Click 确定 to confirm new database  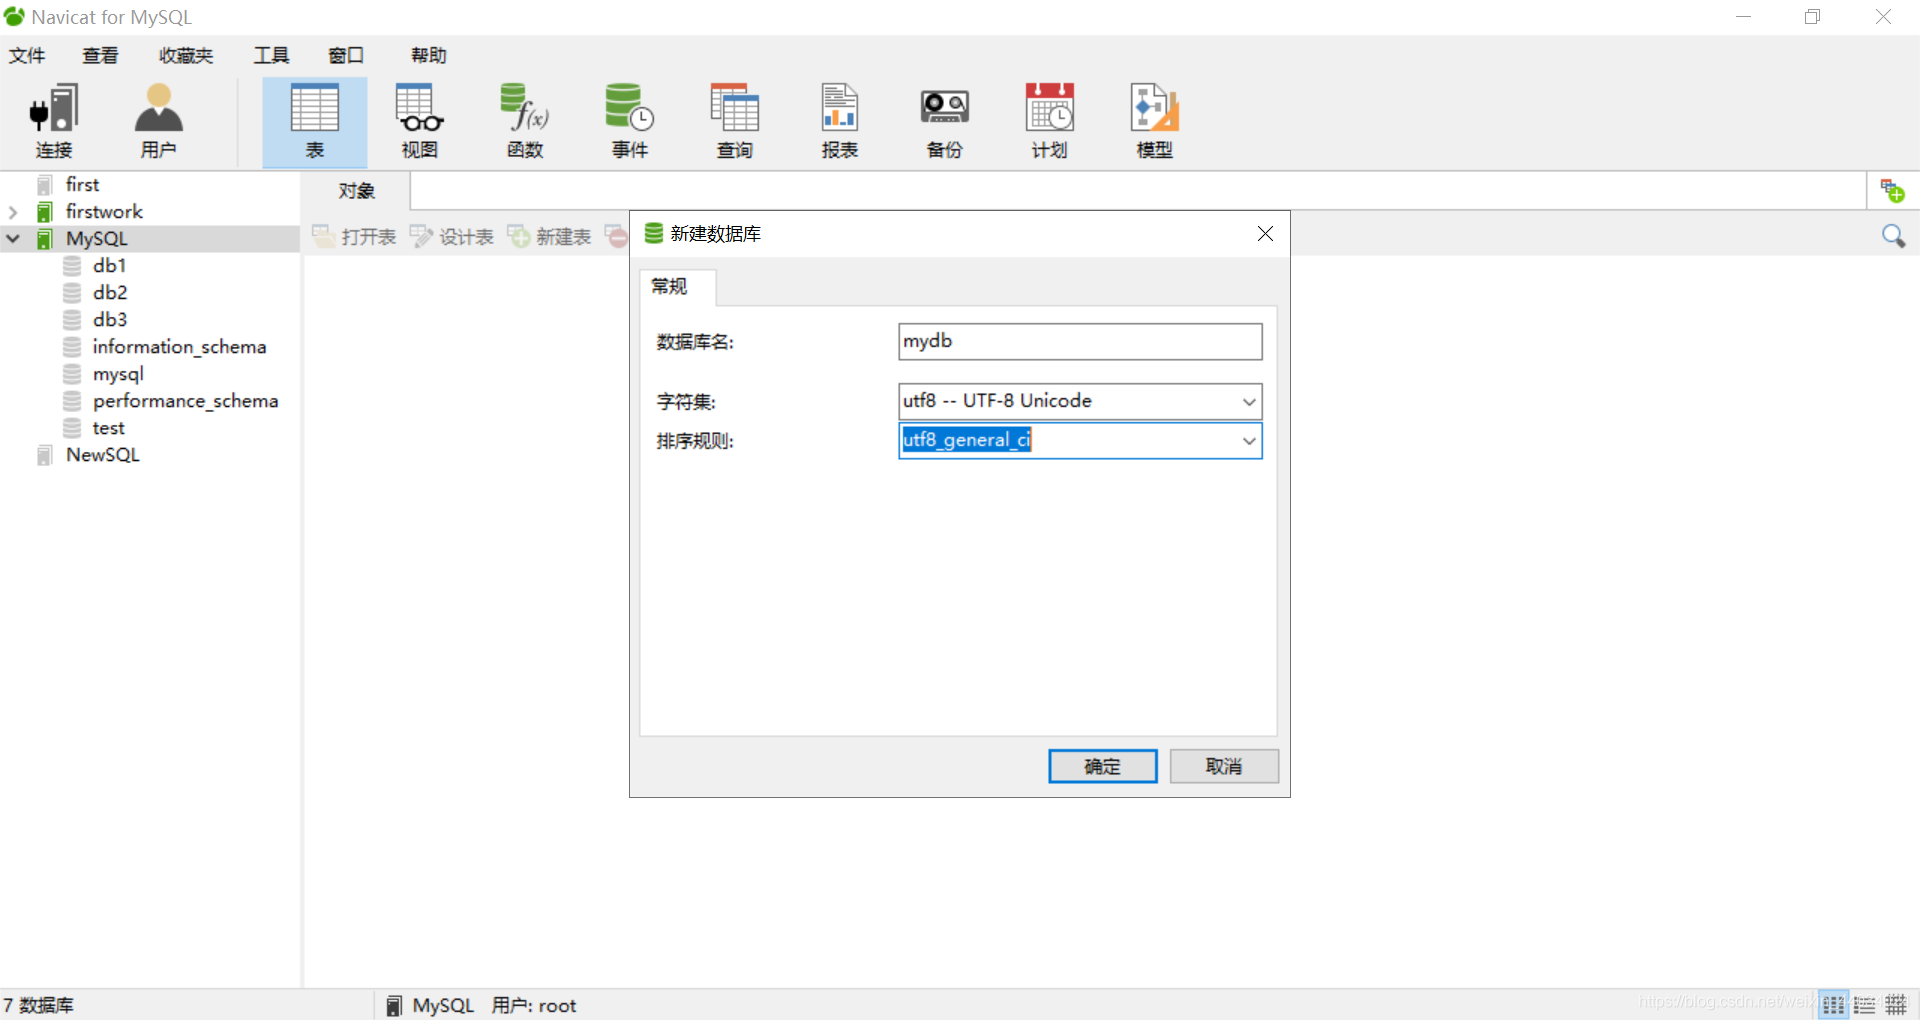click(x=1103, y=767)
